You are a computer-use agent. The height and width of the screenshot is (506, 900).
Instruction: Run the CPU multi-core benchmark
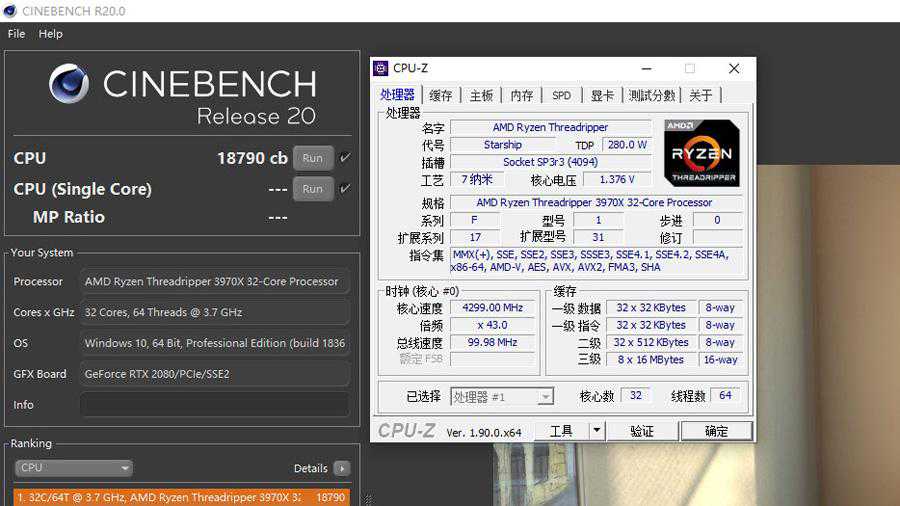pos(313,158)
